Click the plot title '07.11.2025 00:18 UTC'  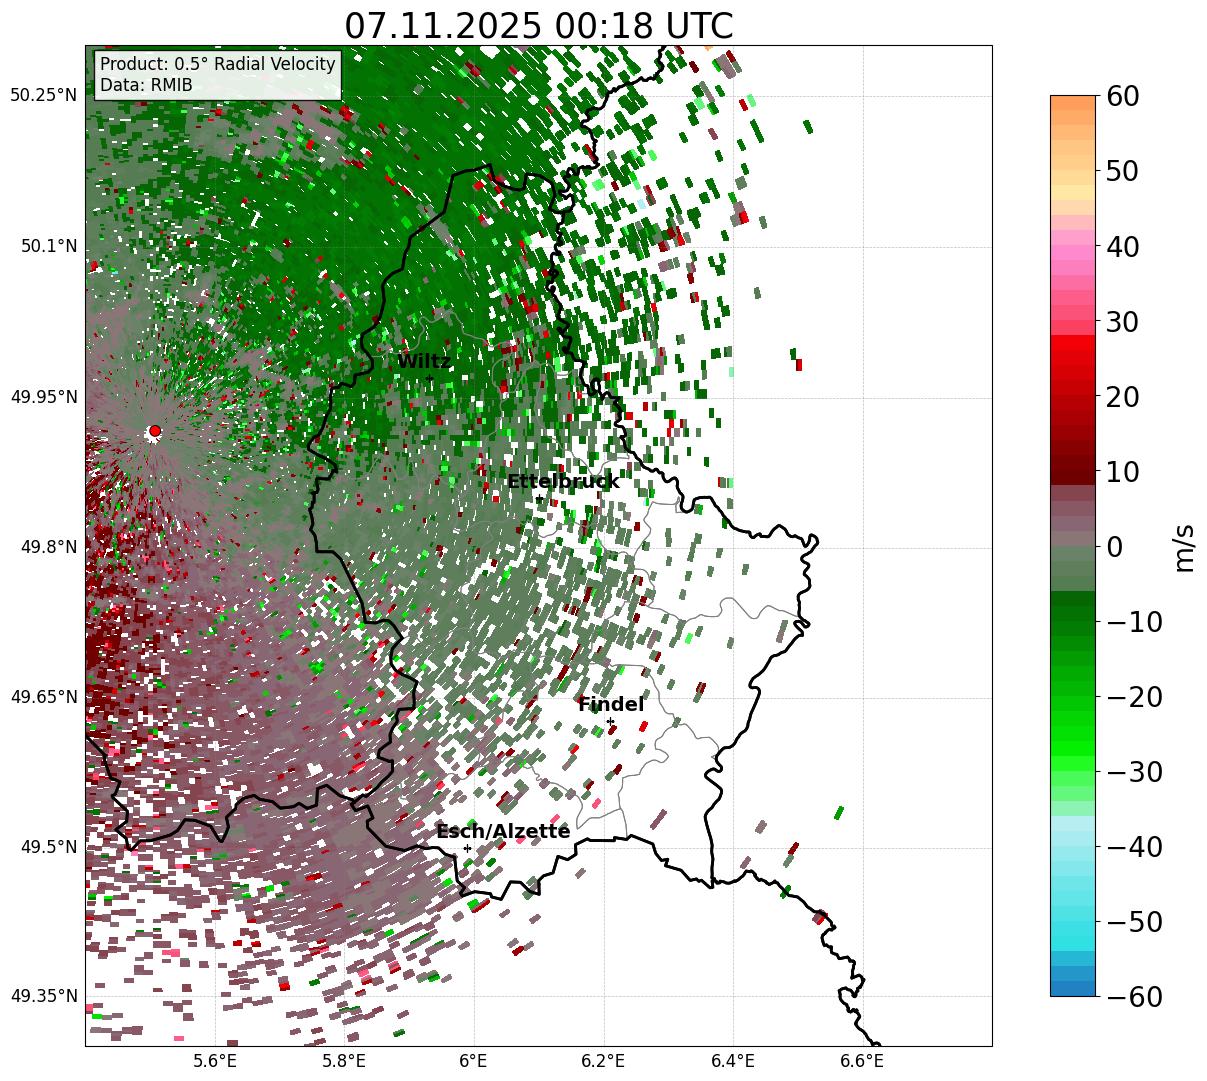pos(538,25)
